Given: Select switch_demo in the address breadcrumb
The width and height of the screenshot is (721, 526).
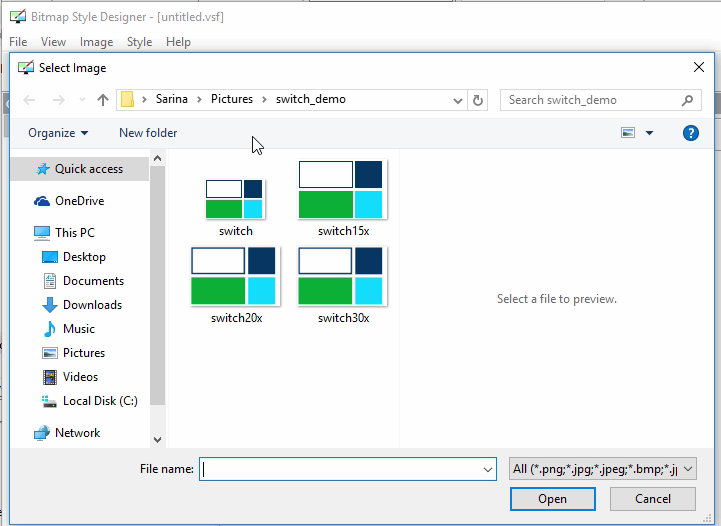Looking at the screenshot, I should [311, 99].
